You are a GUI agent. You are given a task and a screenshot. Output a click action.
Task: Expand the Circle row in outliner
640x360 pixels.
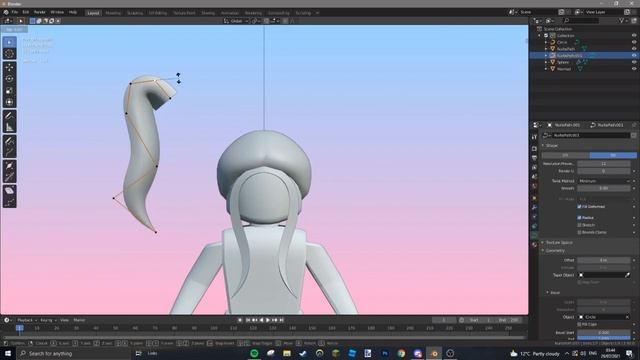546,42
